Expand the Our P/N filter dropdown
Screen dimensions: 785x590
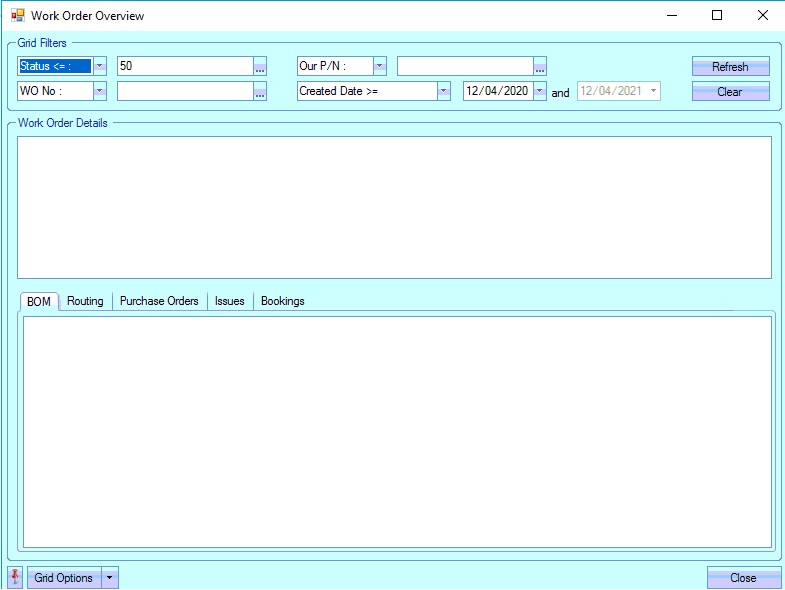(x=380, y=66)
